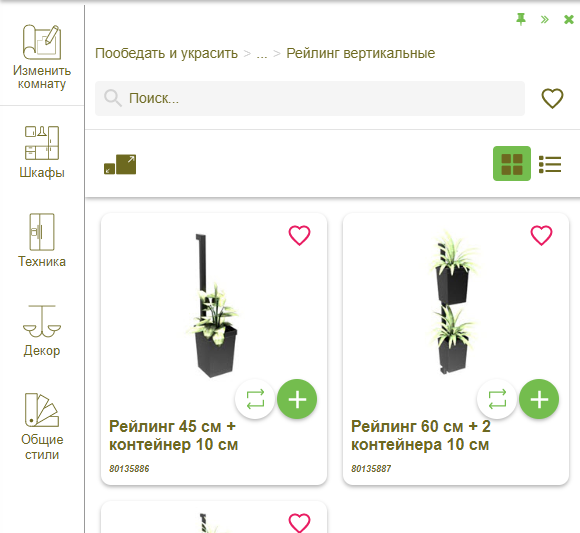Select the Шкафы cabinets category
This screenshot has width=580, height=533.
pyautogui.click(x=42, y=152)
